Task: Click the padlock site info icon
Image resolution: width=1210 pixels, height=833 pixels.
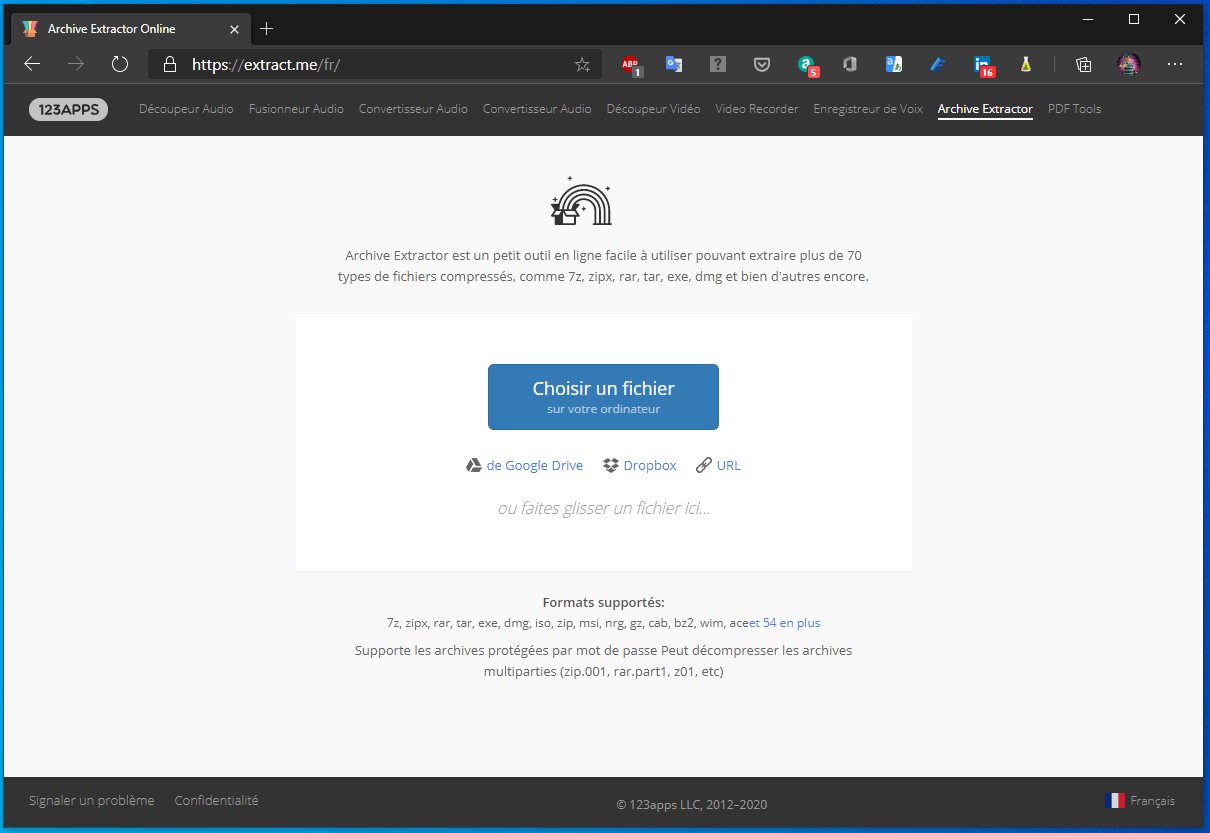Action: click(x=170, y=64)
